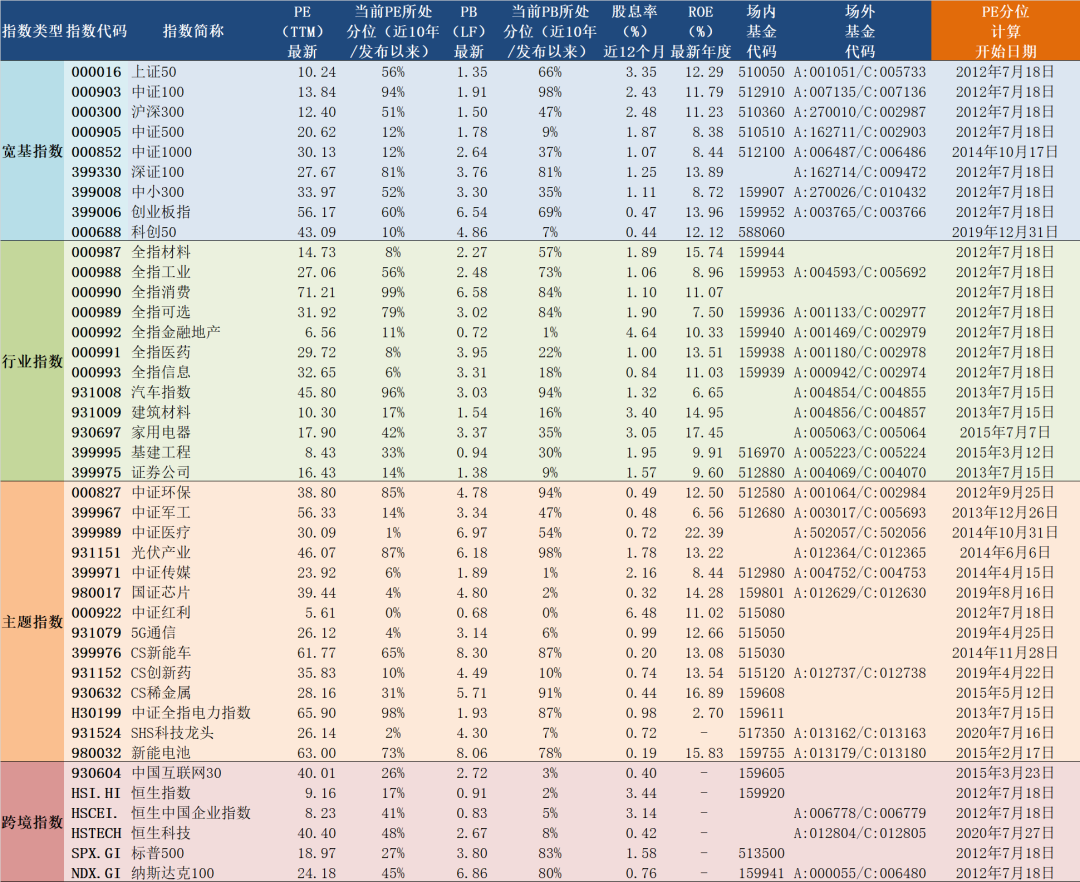Select the cell 恒生中国企业指数
This screenshot has height=882, width=1080.
click(191, 812)
